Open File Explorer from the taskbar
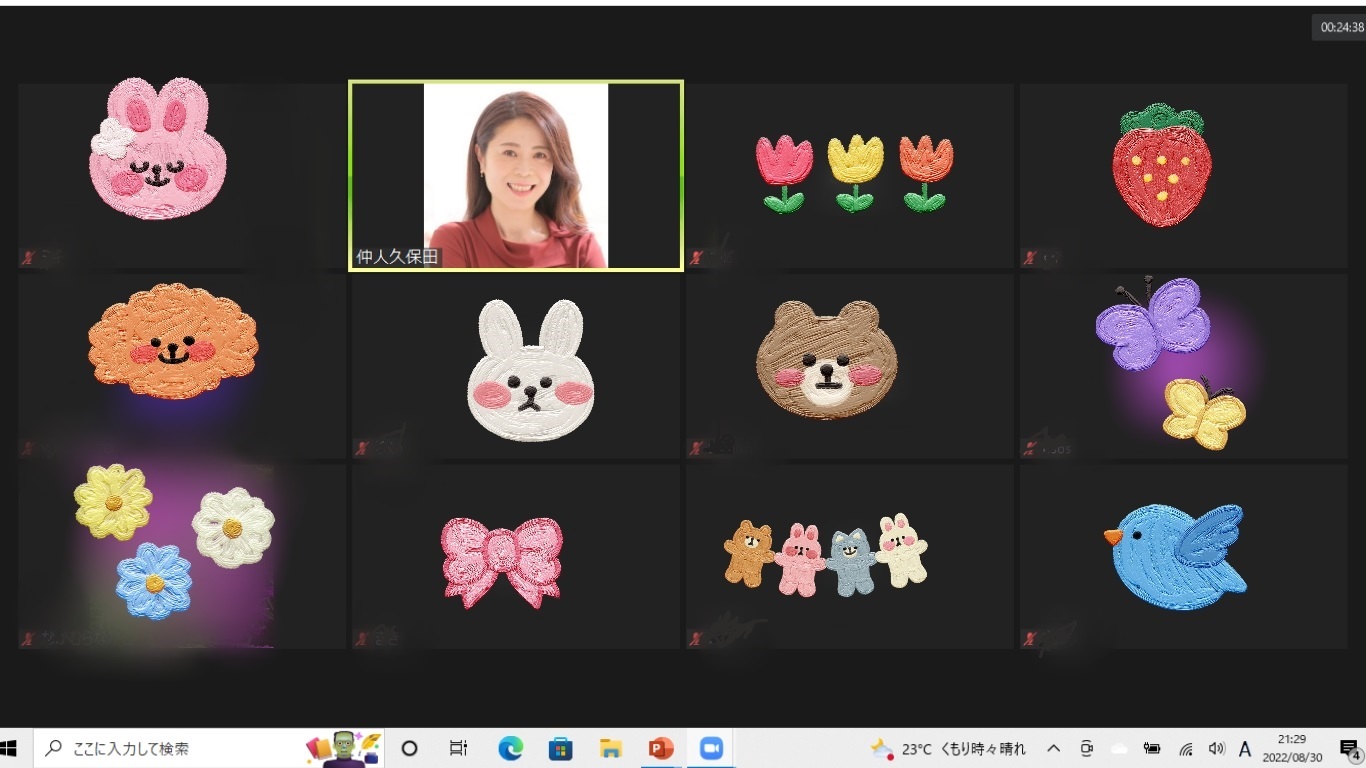 coord(610,748)
